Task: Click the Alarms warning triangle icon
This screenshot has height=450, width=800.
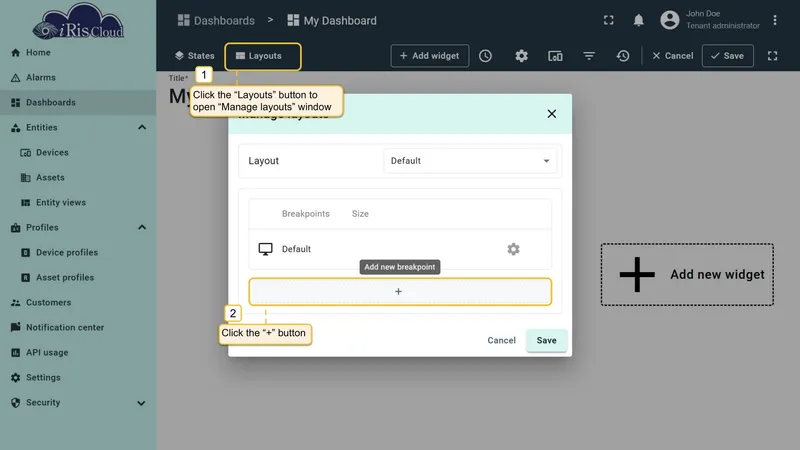Action: (x=15, y=78)
